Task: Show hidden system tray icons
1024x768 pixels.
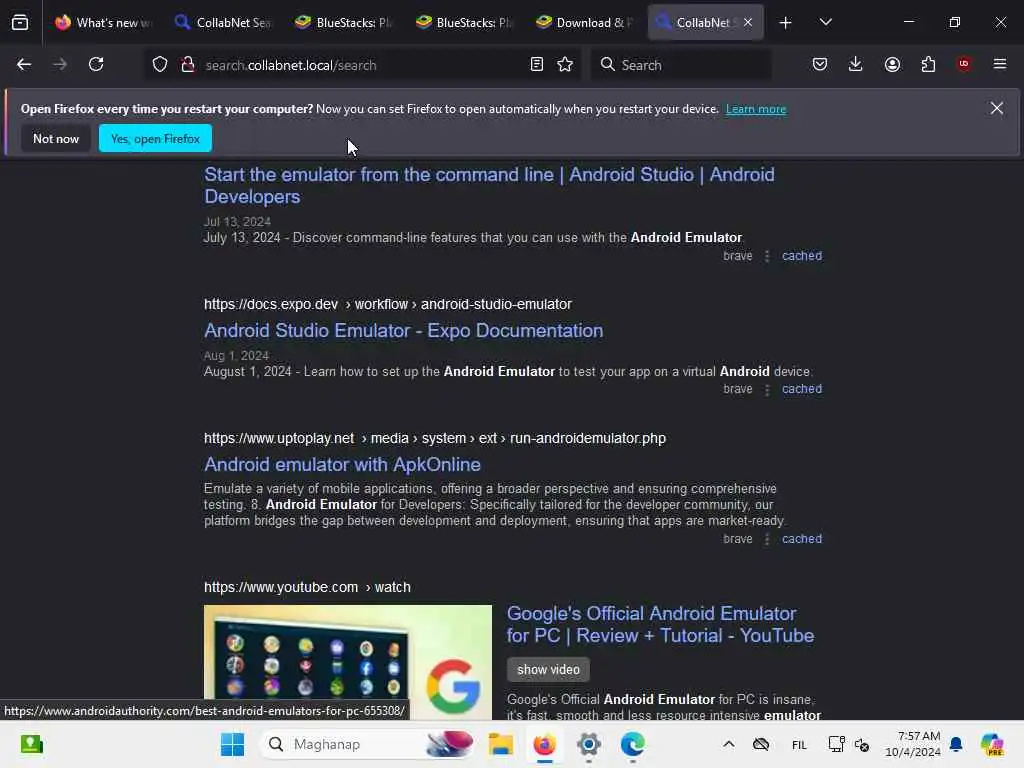Action: [729, 744]
